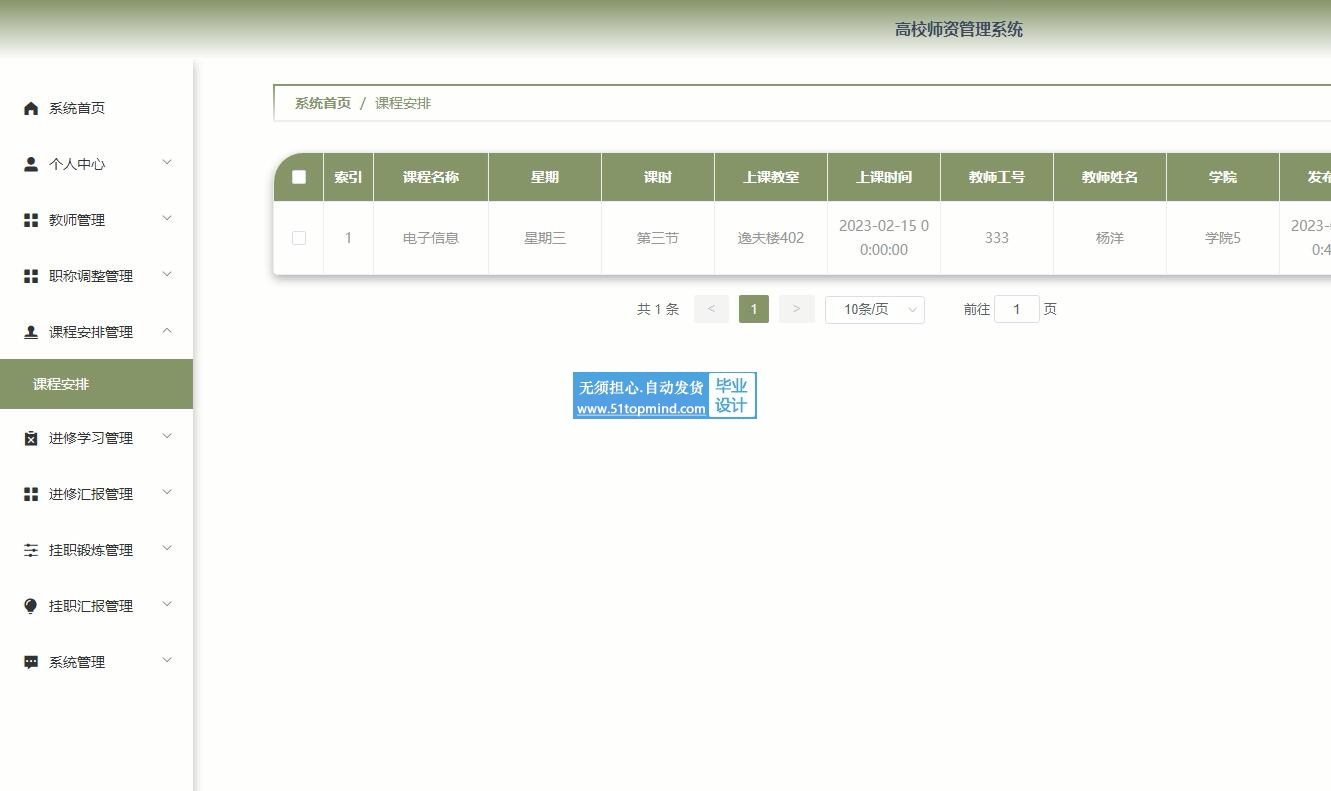Click the clipboard icon beside 进修学习管理
The height and width of the screenshot is (791, 1331).
pyautogui.click(x=31, y=438)
